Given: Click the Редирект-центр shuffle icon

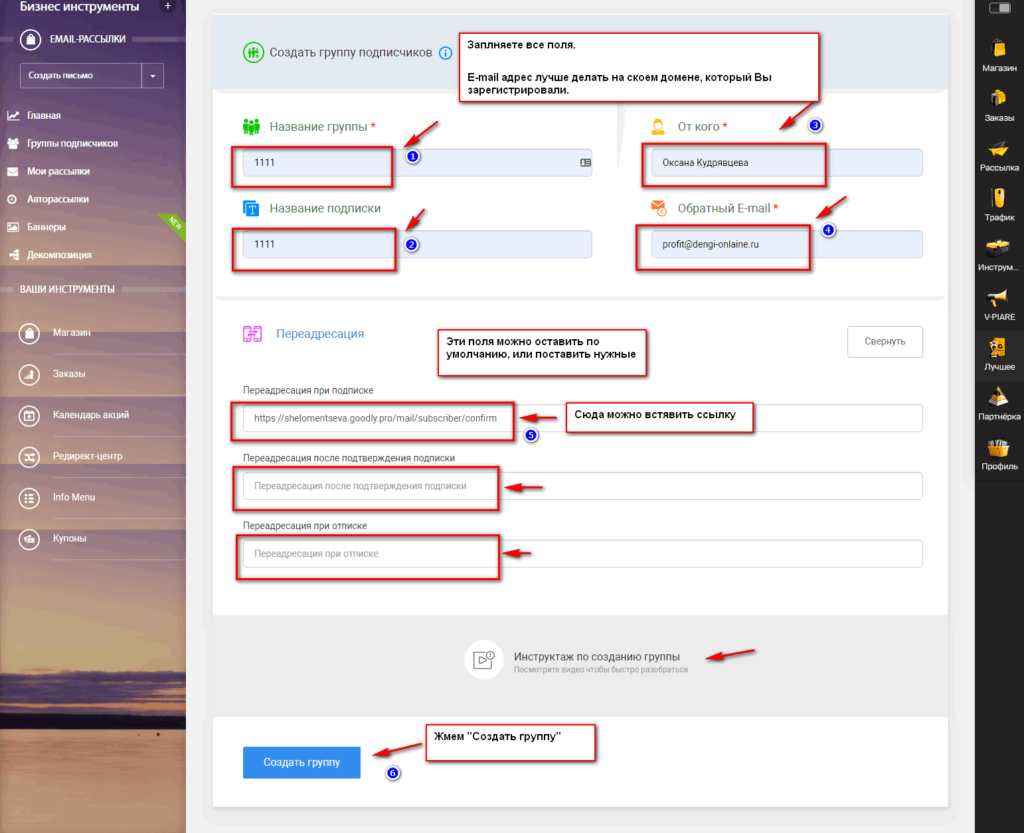Looking at the screenshot, I should click(29, 456).
